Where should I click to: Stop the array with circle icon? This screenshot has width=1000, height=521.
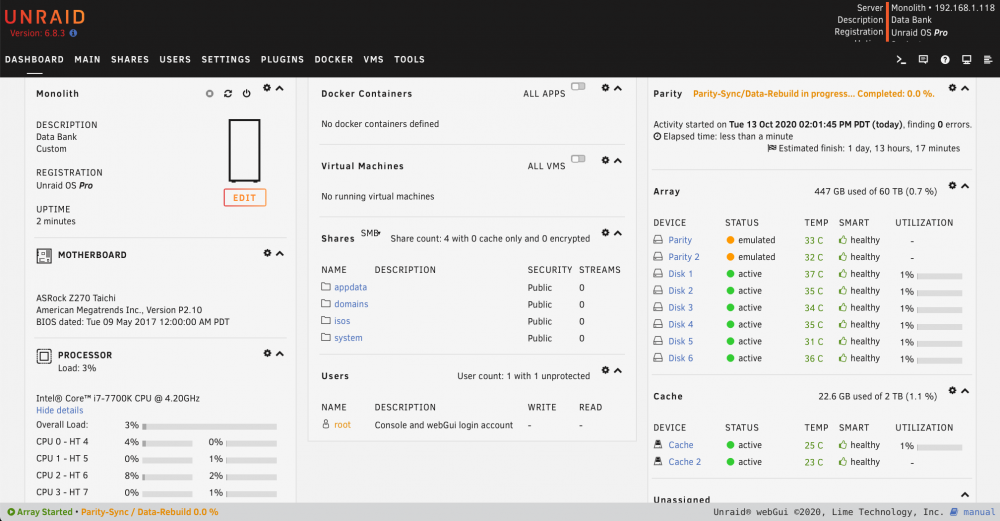point(209,94)
